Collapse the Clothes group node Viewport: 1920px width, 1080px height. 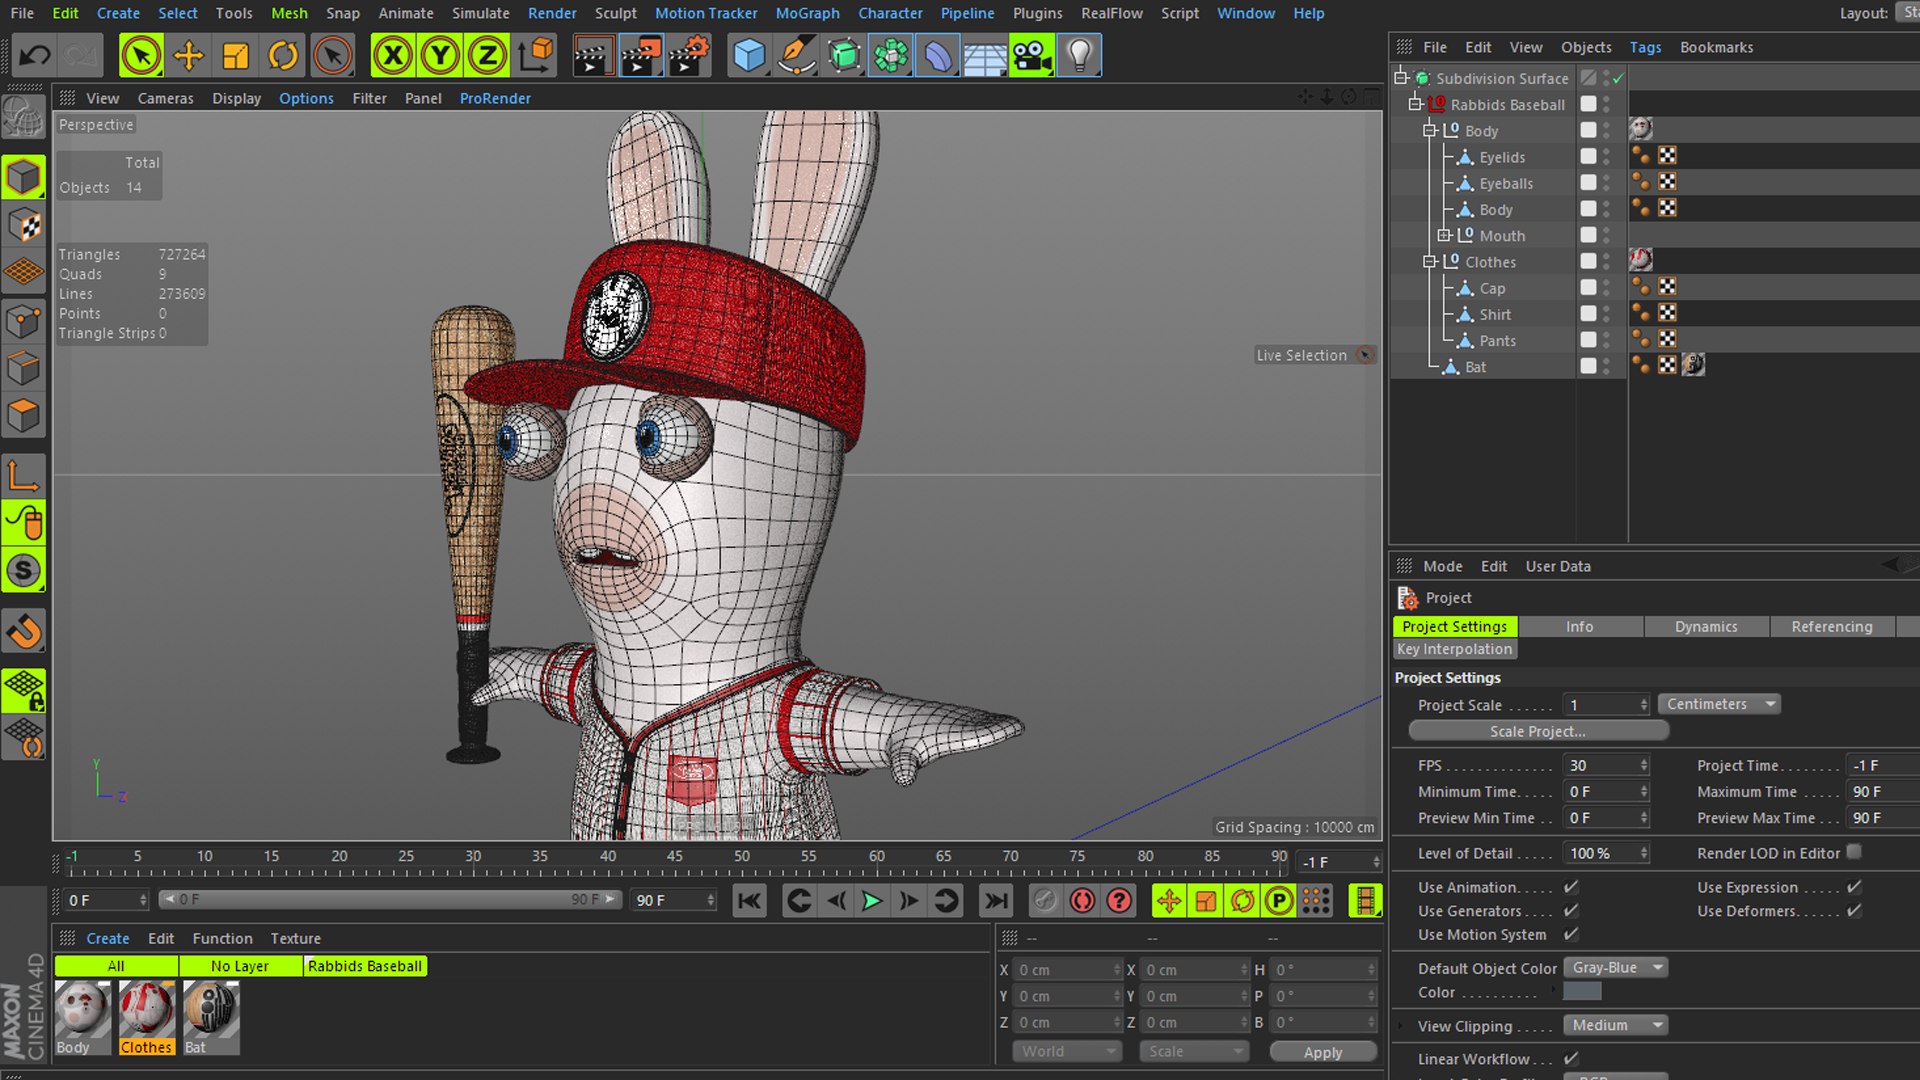pyautogui.click(x=1430, y=261)
